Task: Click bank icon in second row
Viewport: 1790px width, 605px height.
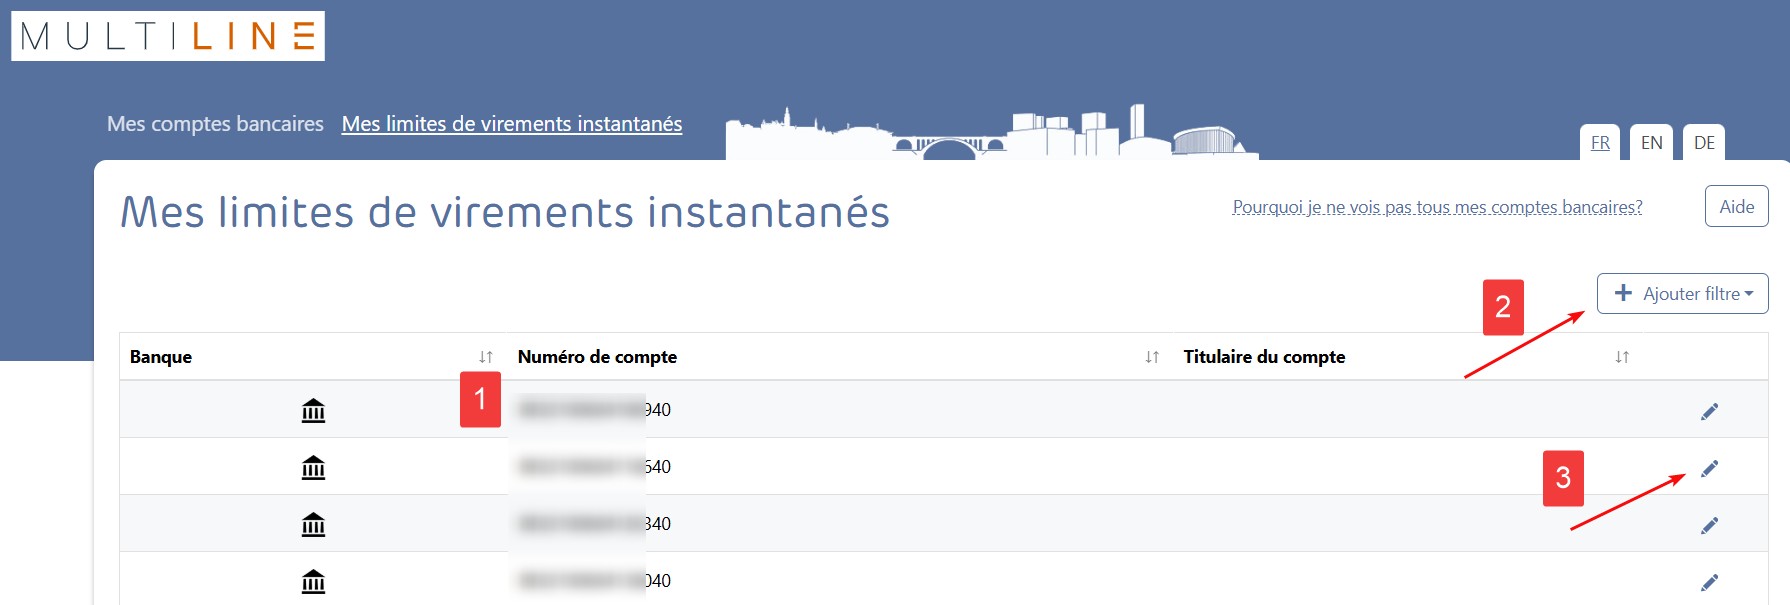Action: (x=313, y=468)
